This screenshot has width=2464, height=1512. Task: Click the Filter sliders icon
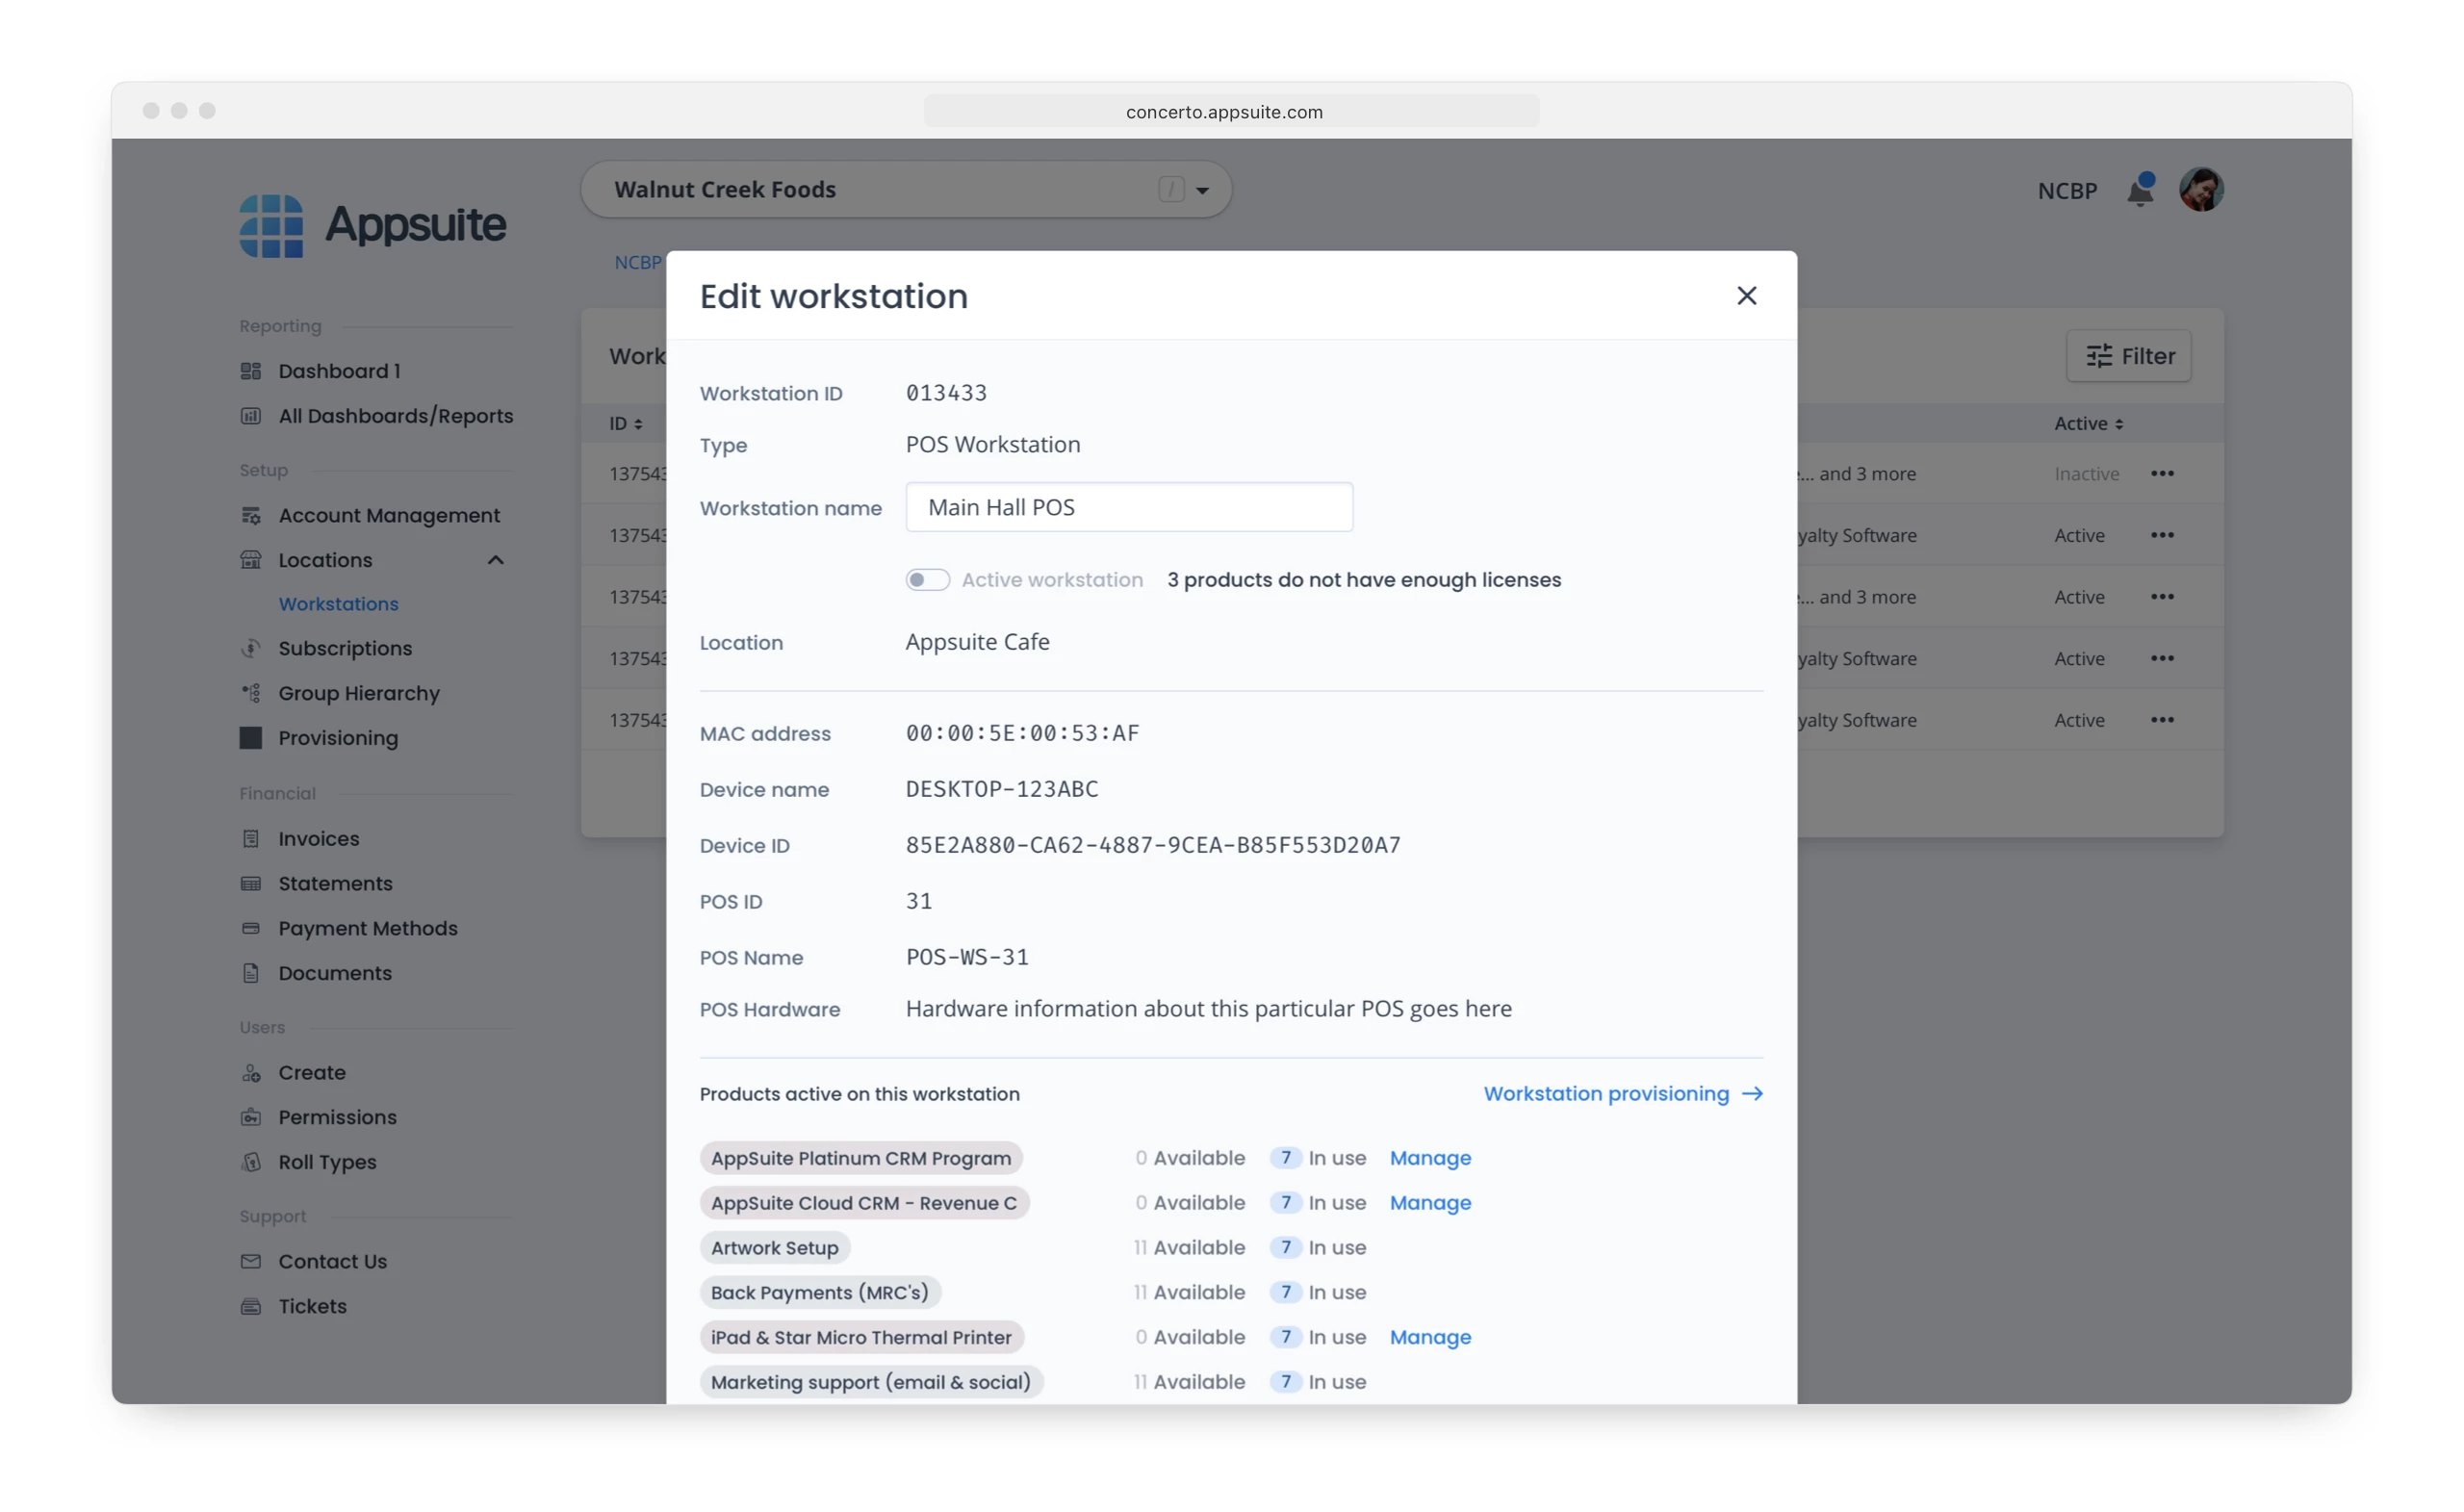pos(2099,356)
